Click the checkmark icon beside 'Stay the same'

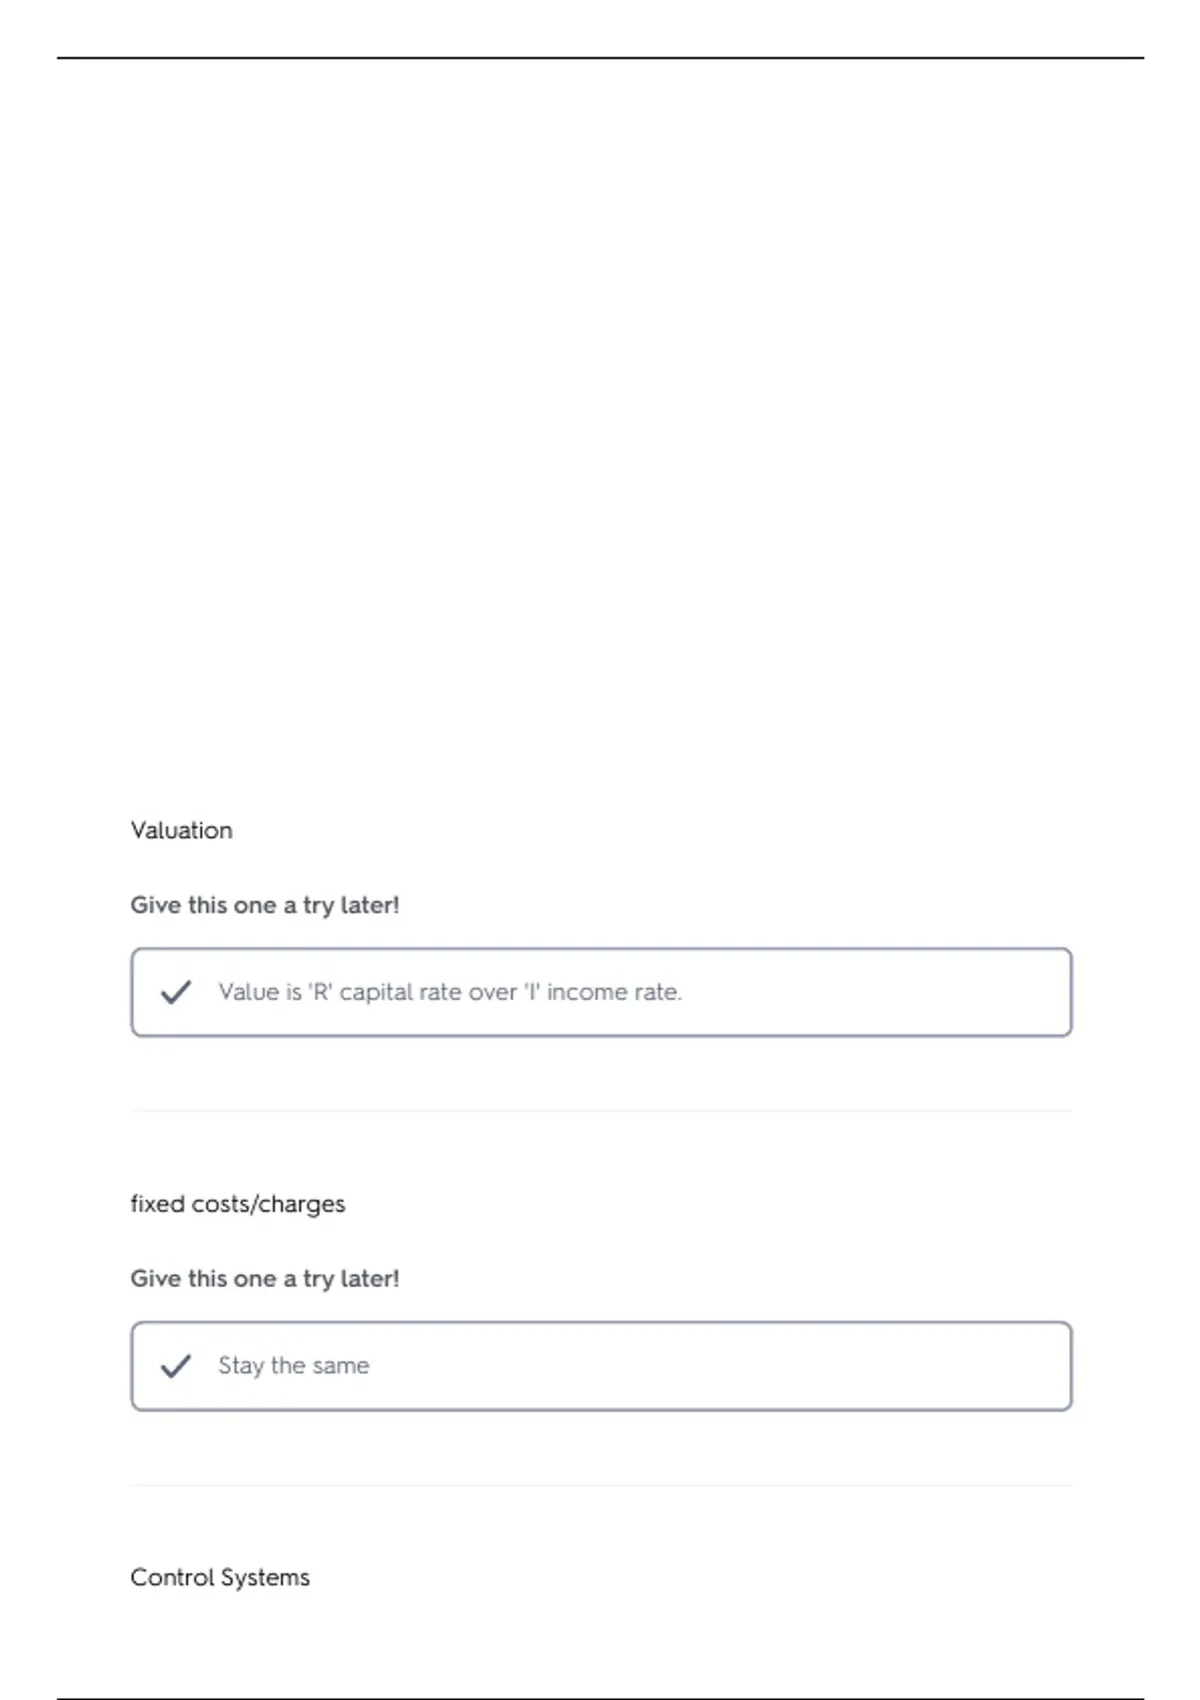pos(176,1366)
